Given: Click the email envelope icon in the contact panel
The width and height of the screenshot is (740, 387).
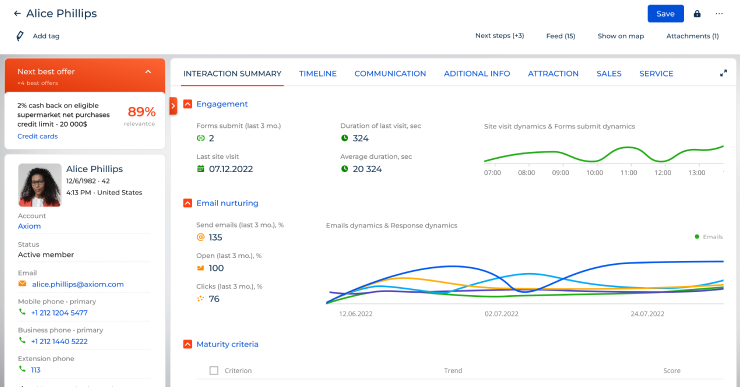Looking at the screenshot, I should coord(22,284).
